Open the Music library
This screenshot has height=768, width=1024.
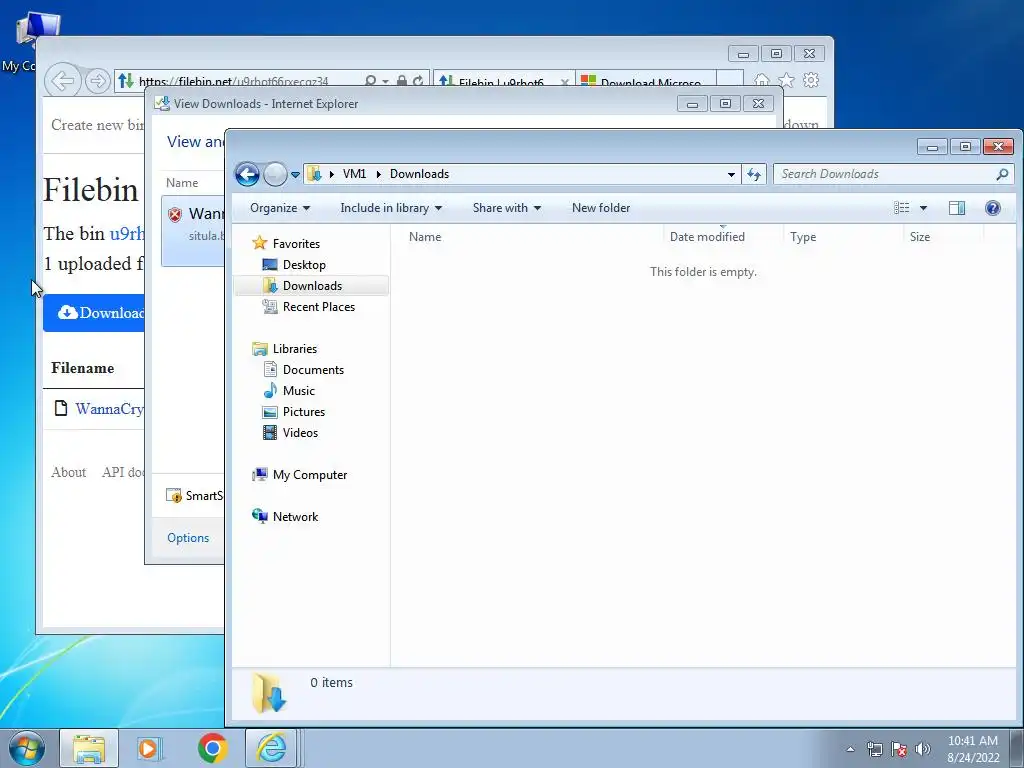298,391
